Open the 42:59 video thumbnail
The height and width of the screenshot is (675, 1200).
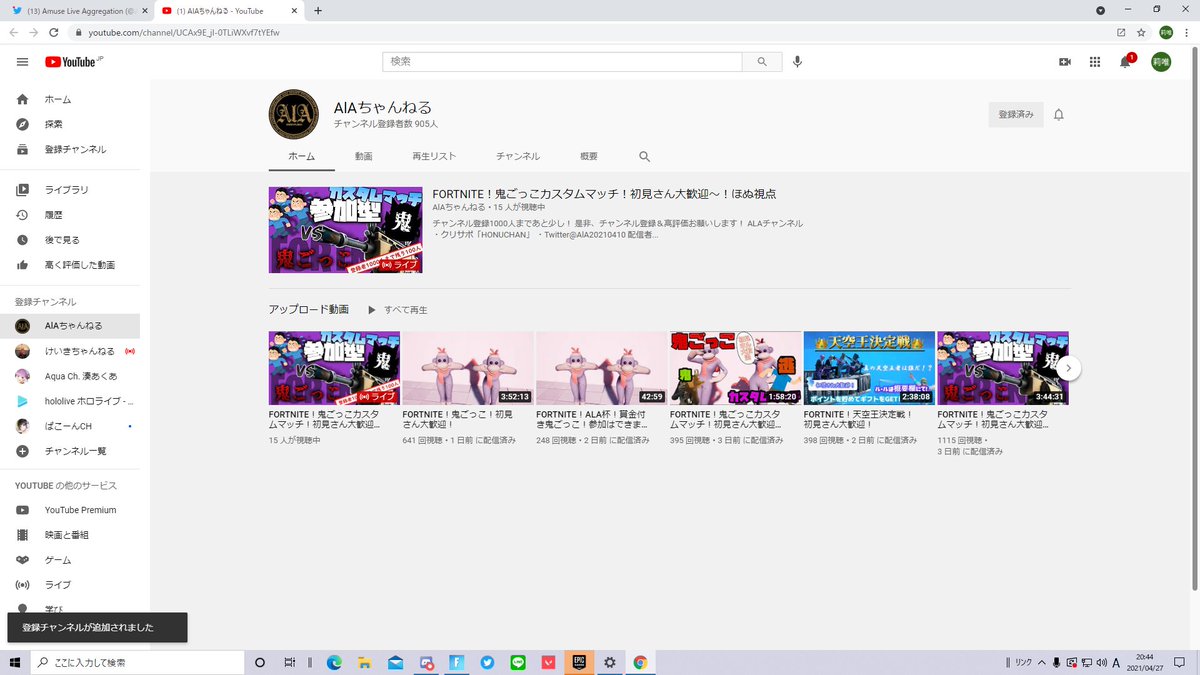[x=601, y=368]
